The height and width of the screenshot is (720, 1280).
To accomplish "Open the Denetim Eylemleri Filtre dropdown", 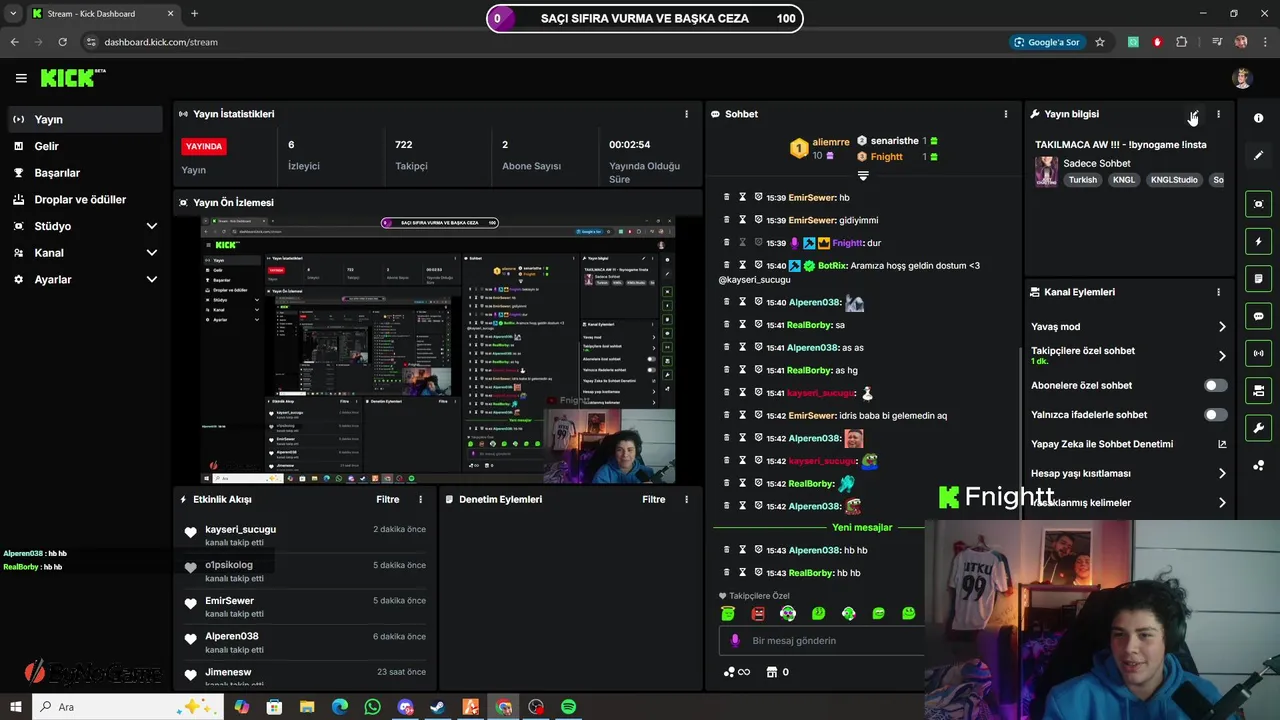I will coord(653,499).
